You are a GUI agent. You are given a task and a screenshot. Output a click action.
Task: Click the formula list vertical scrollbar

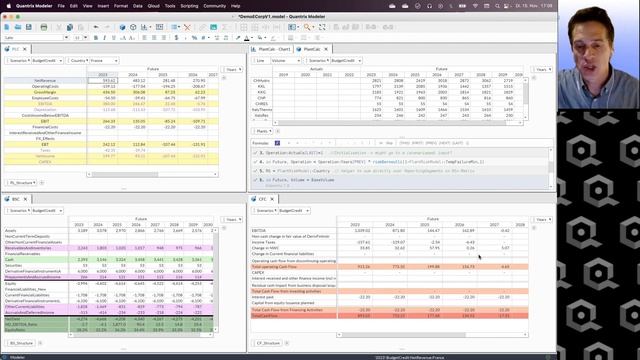click(551, 168)
